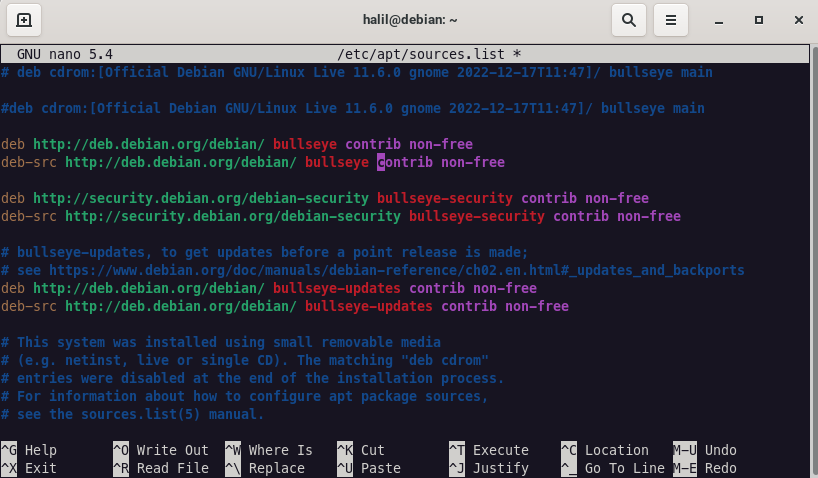Click the ^X Exit shortcut
818x478 pixels.
pyautogui.click(x=29, y=468)
